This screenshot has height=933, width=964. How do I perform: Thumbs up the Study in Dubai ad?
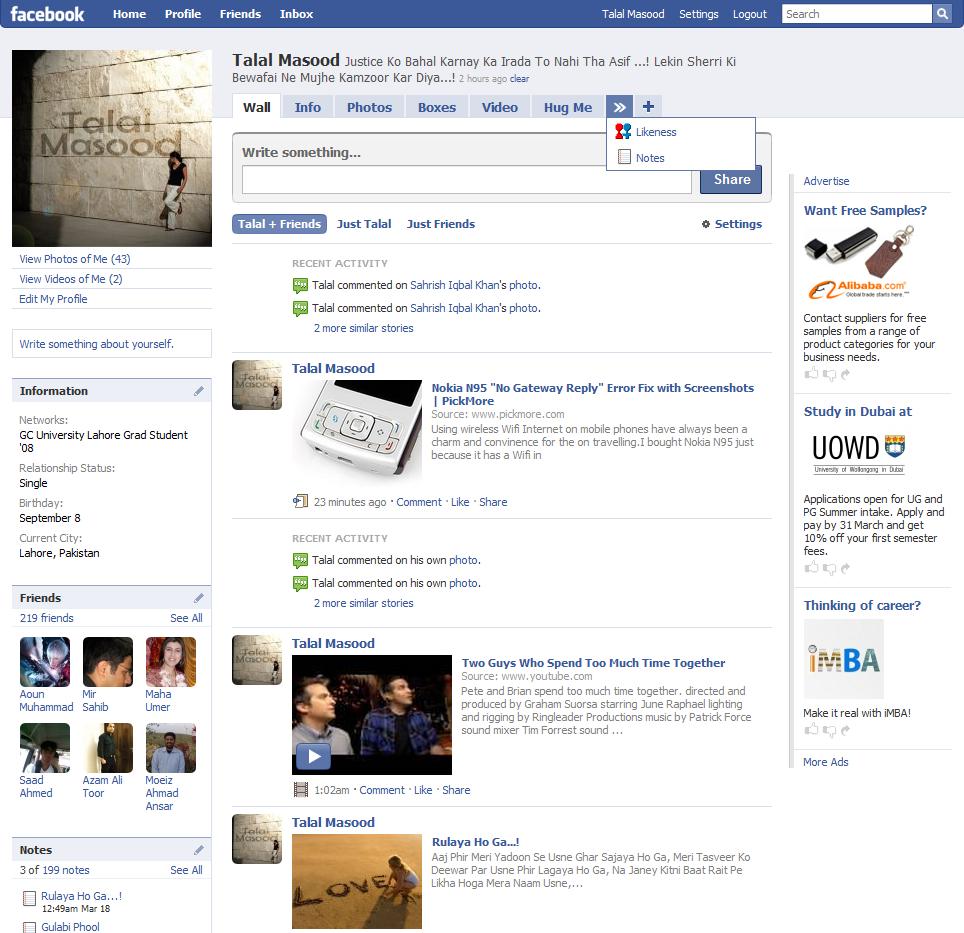click(812, 567)
